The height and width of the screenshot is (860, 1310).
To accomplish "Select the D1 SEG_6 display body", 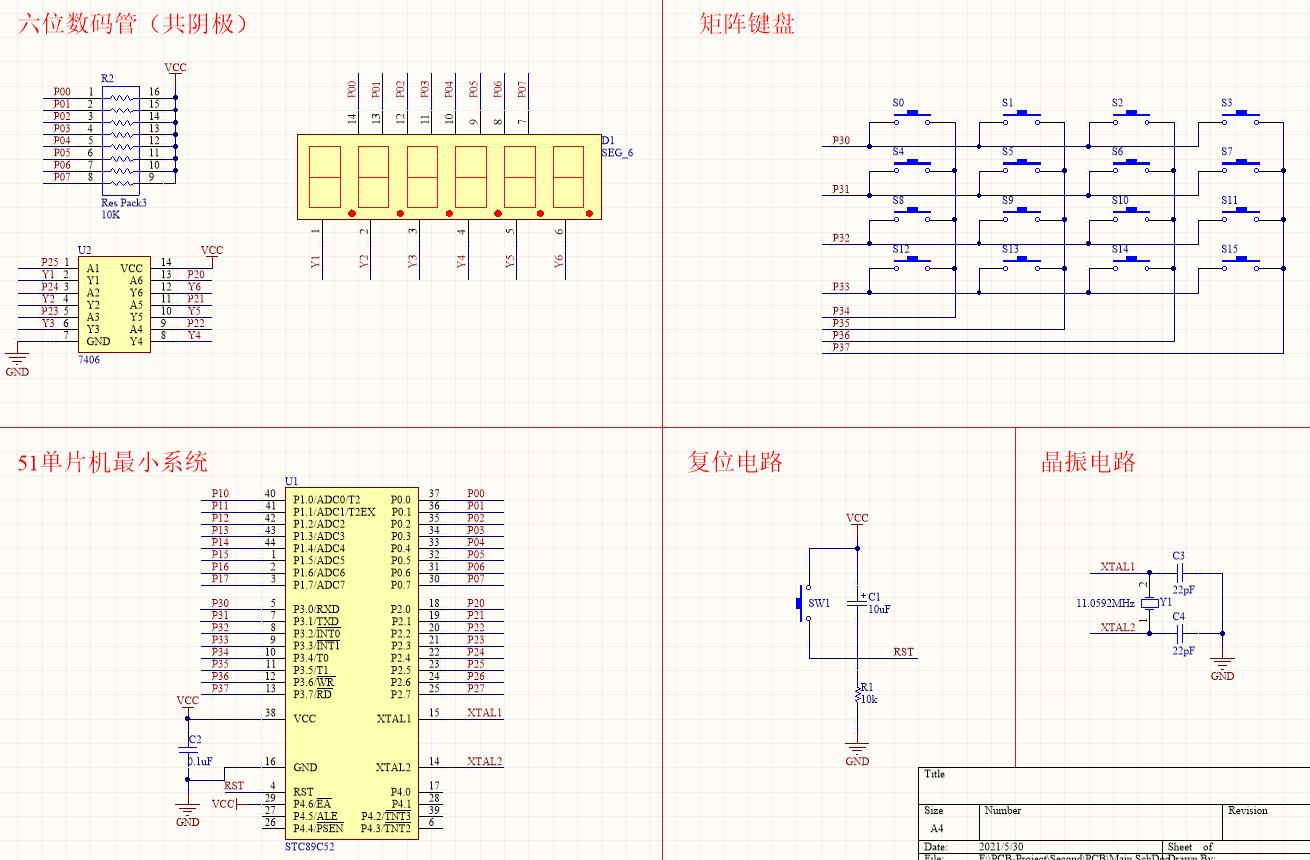I will [x=449, y=177].
